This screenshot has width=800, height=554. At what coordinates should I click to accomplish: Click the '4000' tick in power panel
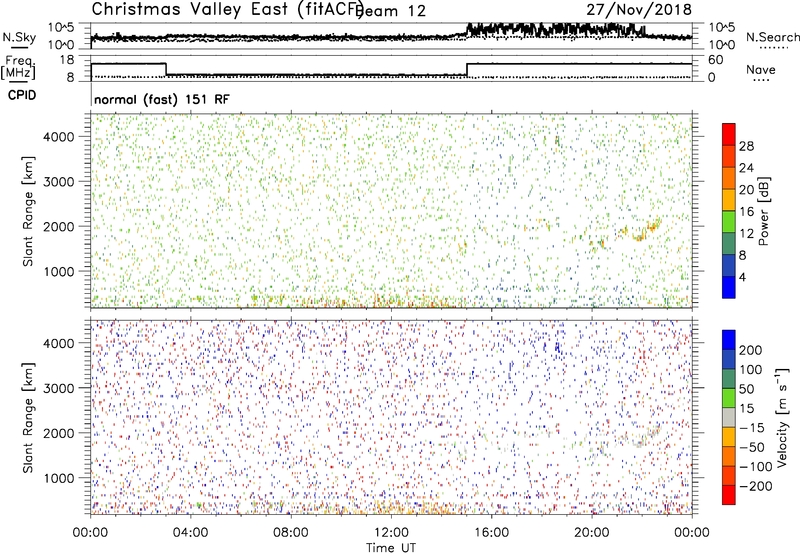59,137
